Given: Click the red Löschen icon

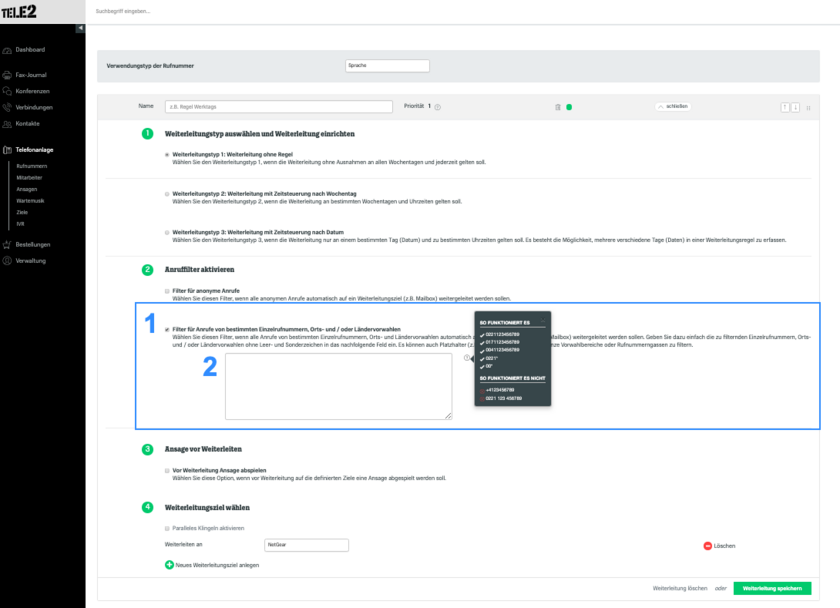Looking at the screenshot, I should (708, 546).
